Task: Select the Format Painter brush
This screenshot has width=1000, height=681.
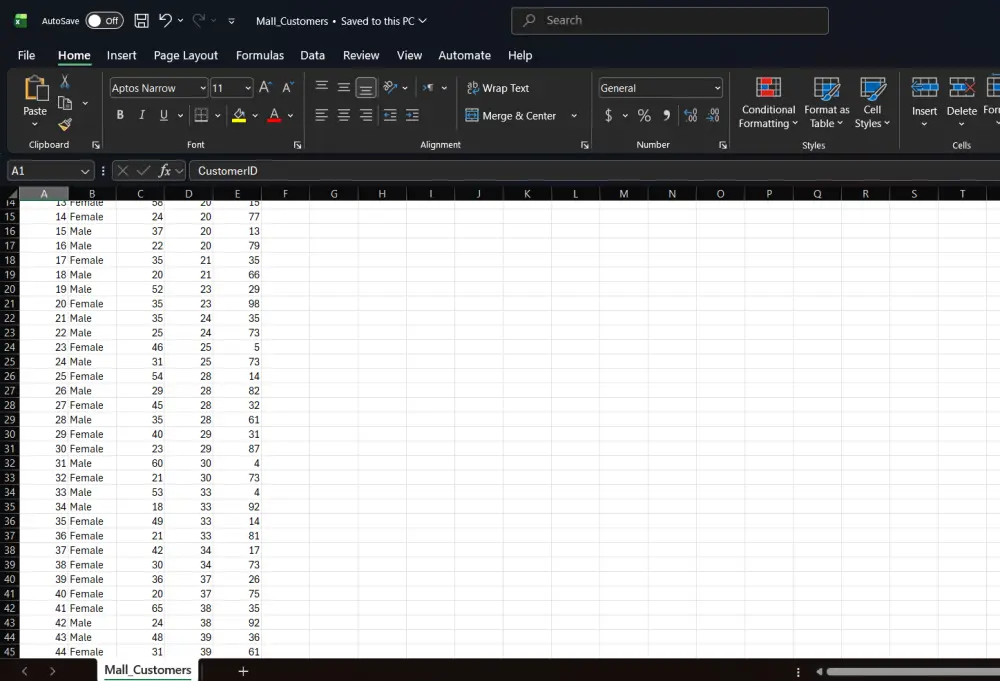Action: [64, 124]
